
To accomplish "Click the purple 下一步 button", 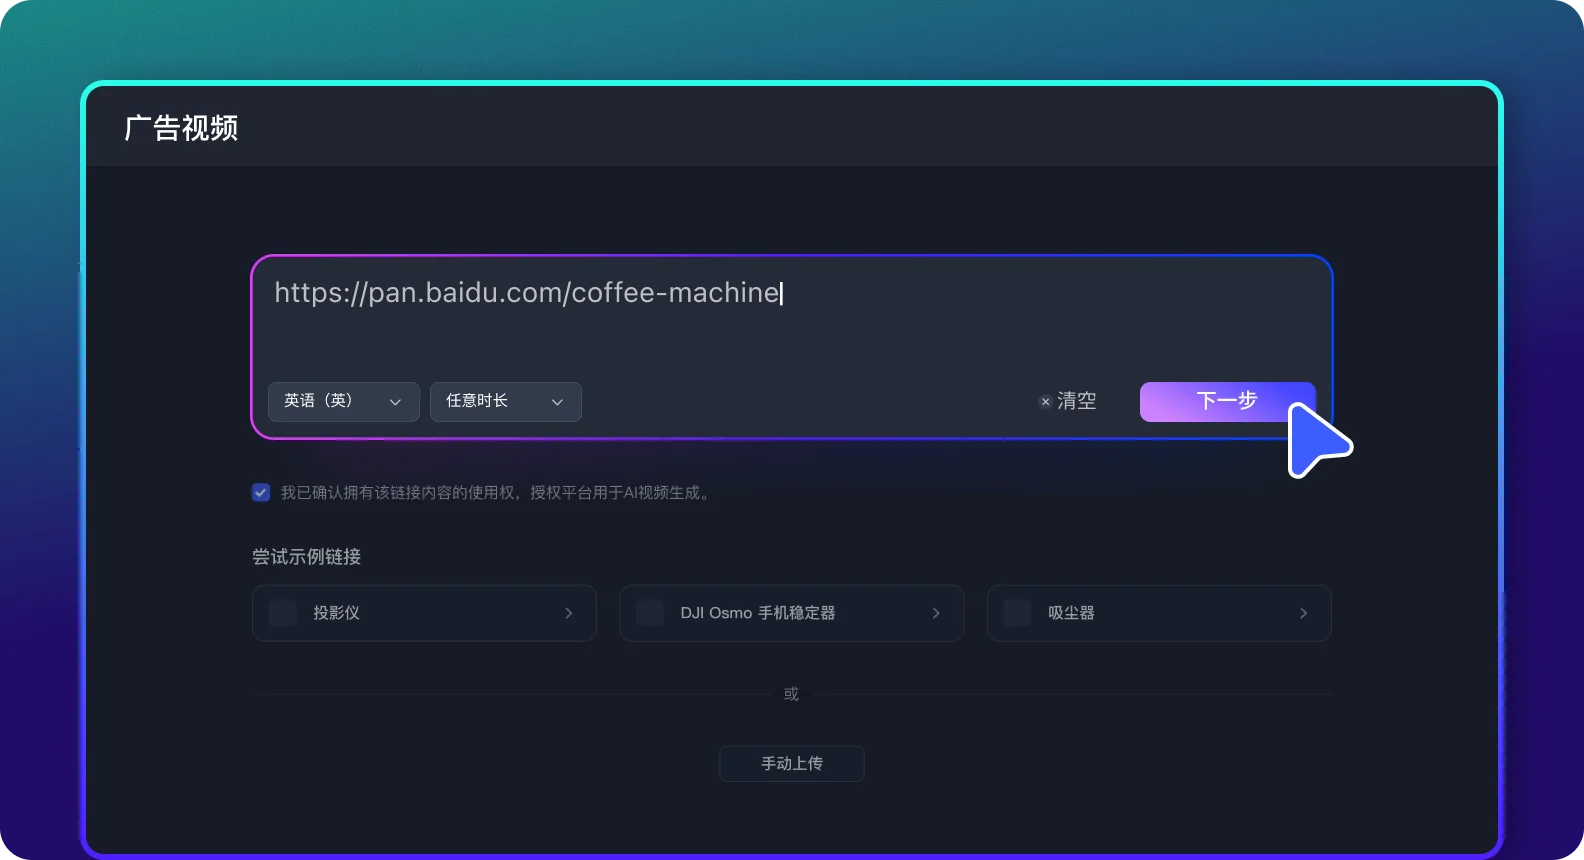I will 1226,402.
